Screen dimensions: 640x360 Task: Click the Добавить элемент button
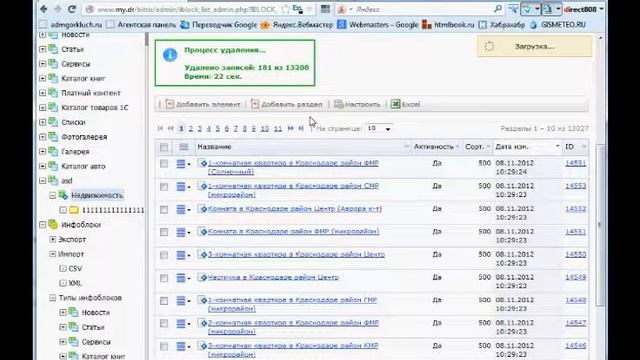click(203, 104)
